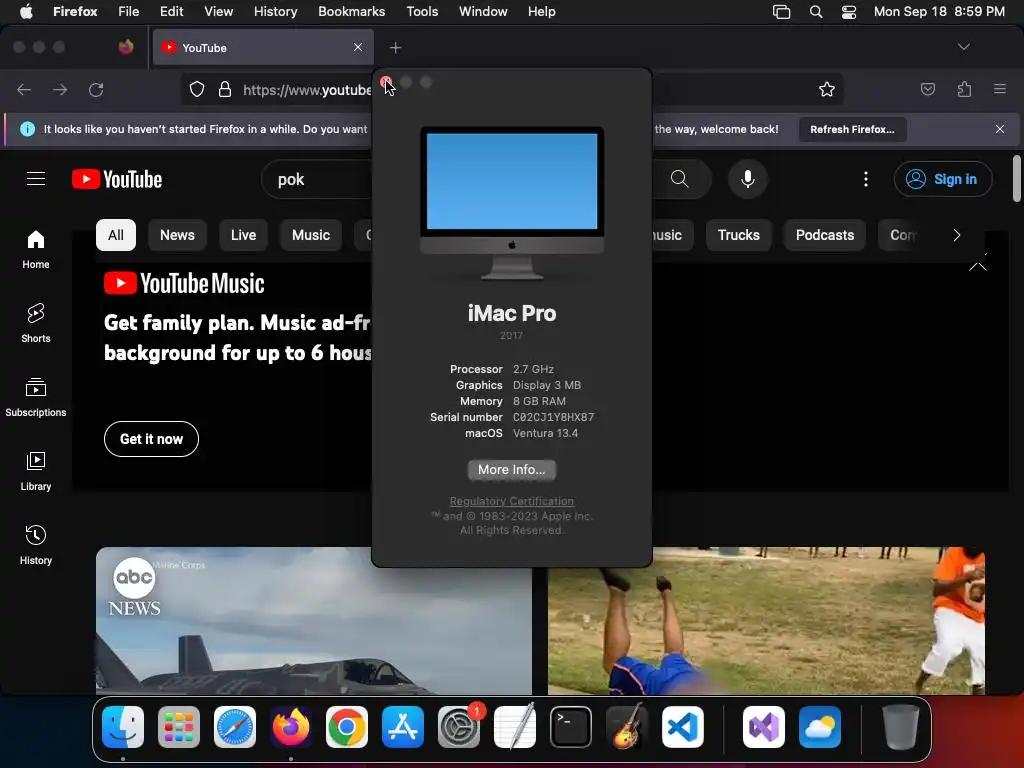Open the football field video thumbnail

[767, 620]
